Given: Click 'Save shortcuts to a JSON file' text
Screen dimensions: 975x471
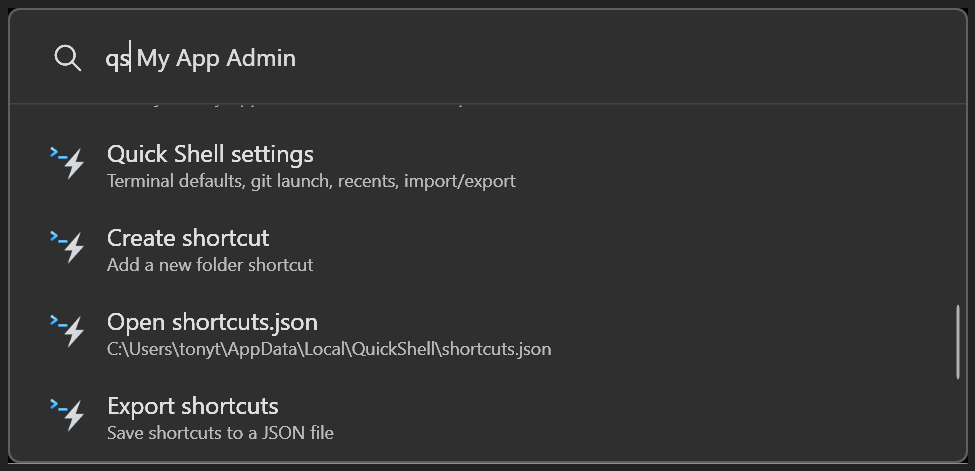Looking at the screenshot, I should [220, 433].
